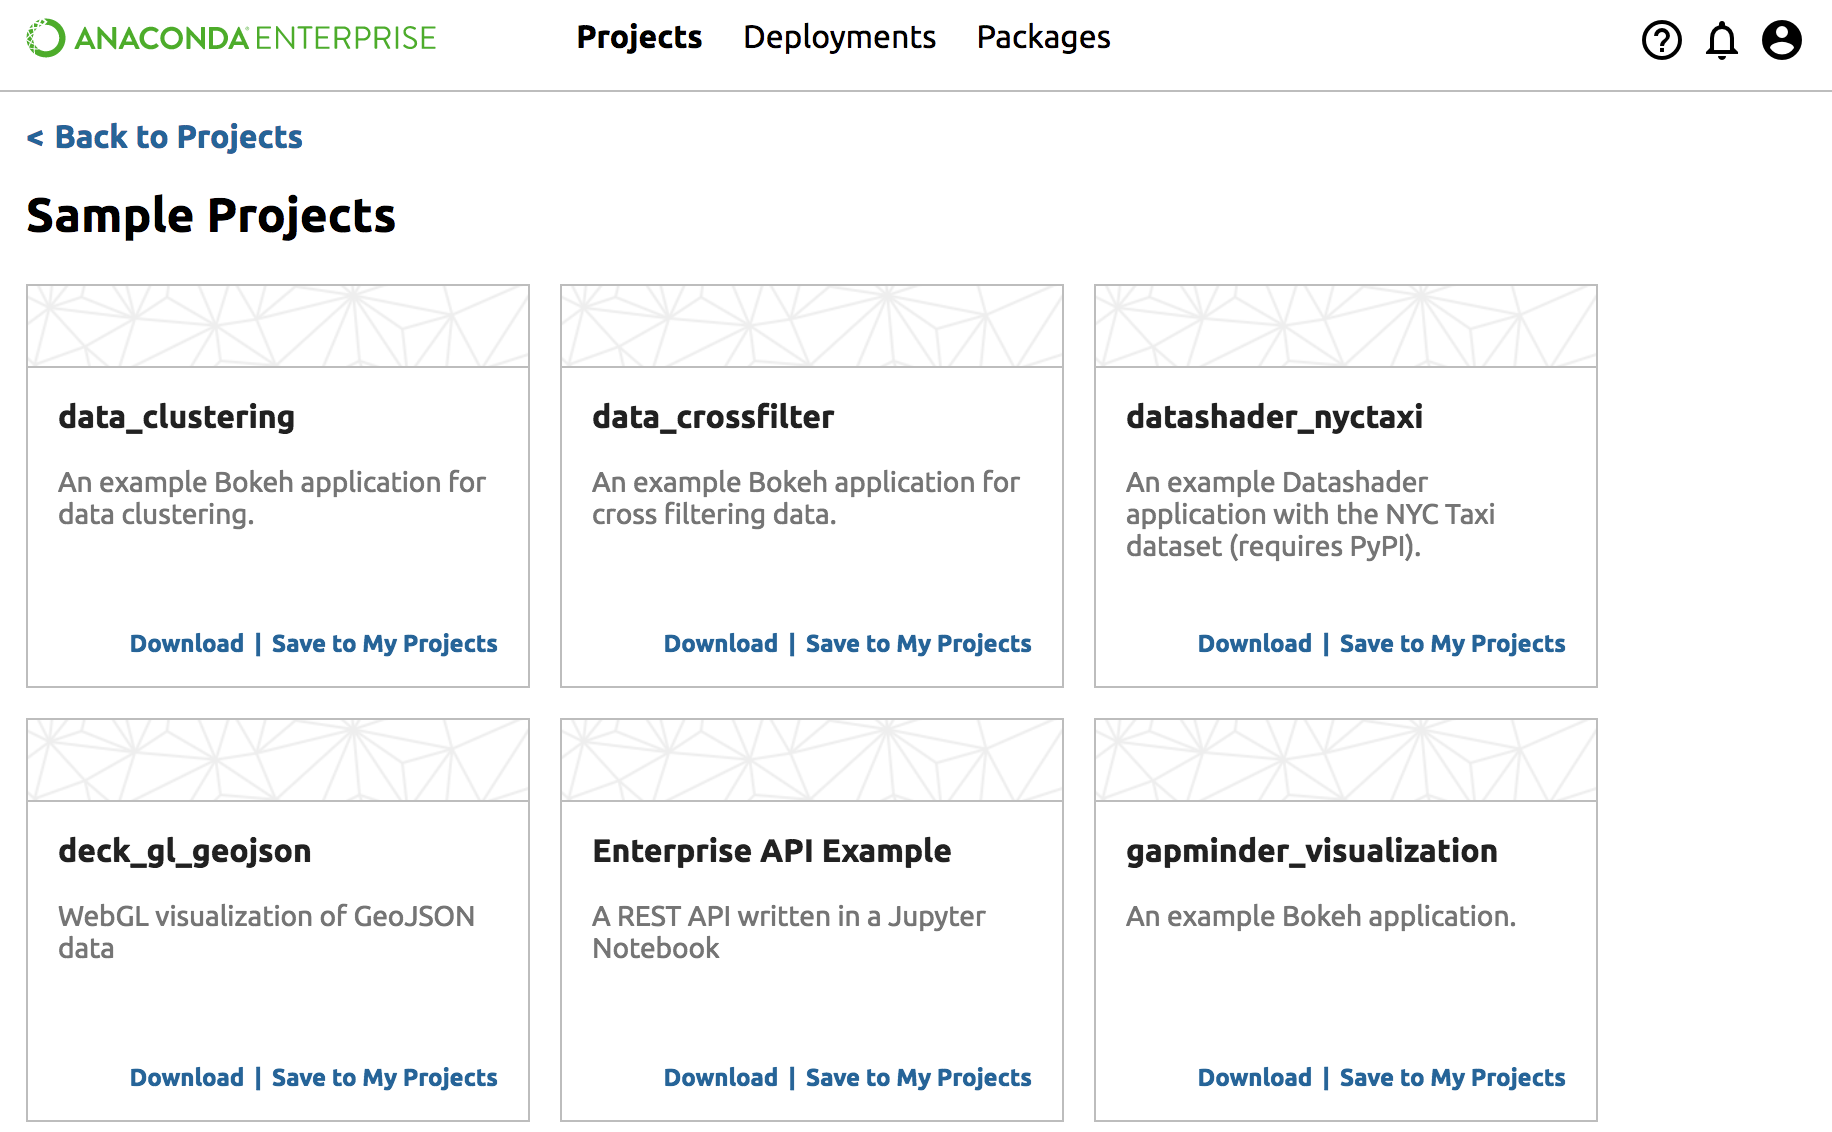Select the Projects navigation item

pyautogui.click(x=639, y=37)
